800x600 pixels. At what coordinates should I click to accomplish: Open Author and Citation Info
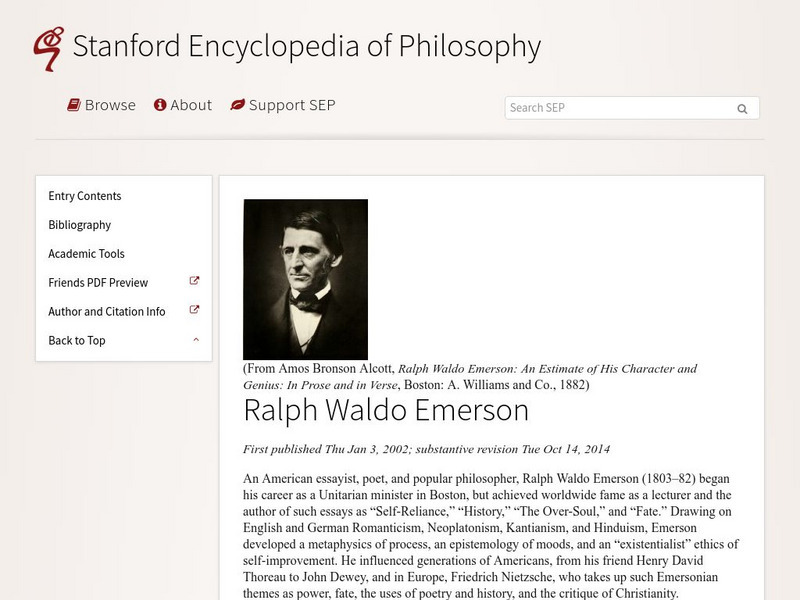click(107, 311)
